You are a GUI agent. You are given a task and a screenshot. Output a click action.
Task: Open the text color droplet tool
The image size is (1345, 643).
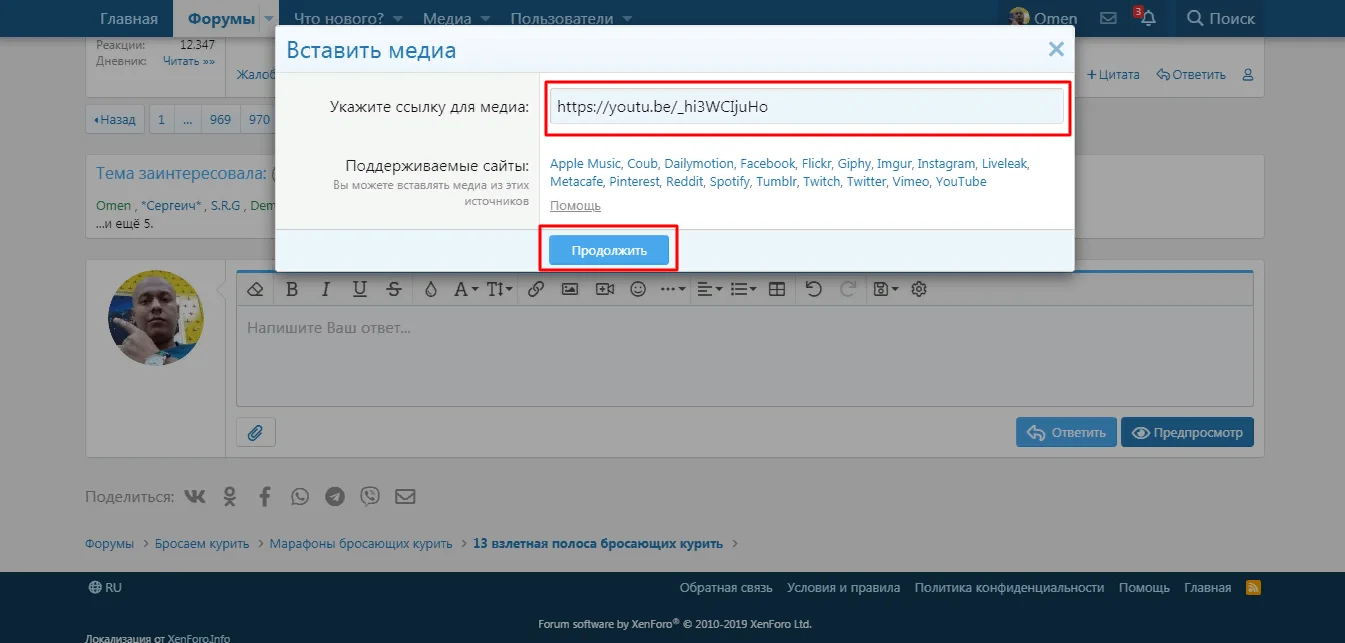pos(431,289)
